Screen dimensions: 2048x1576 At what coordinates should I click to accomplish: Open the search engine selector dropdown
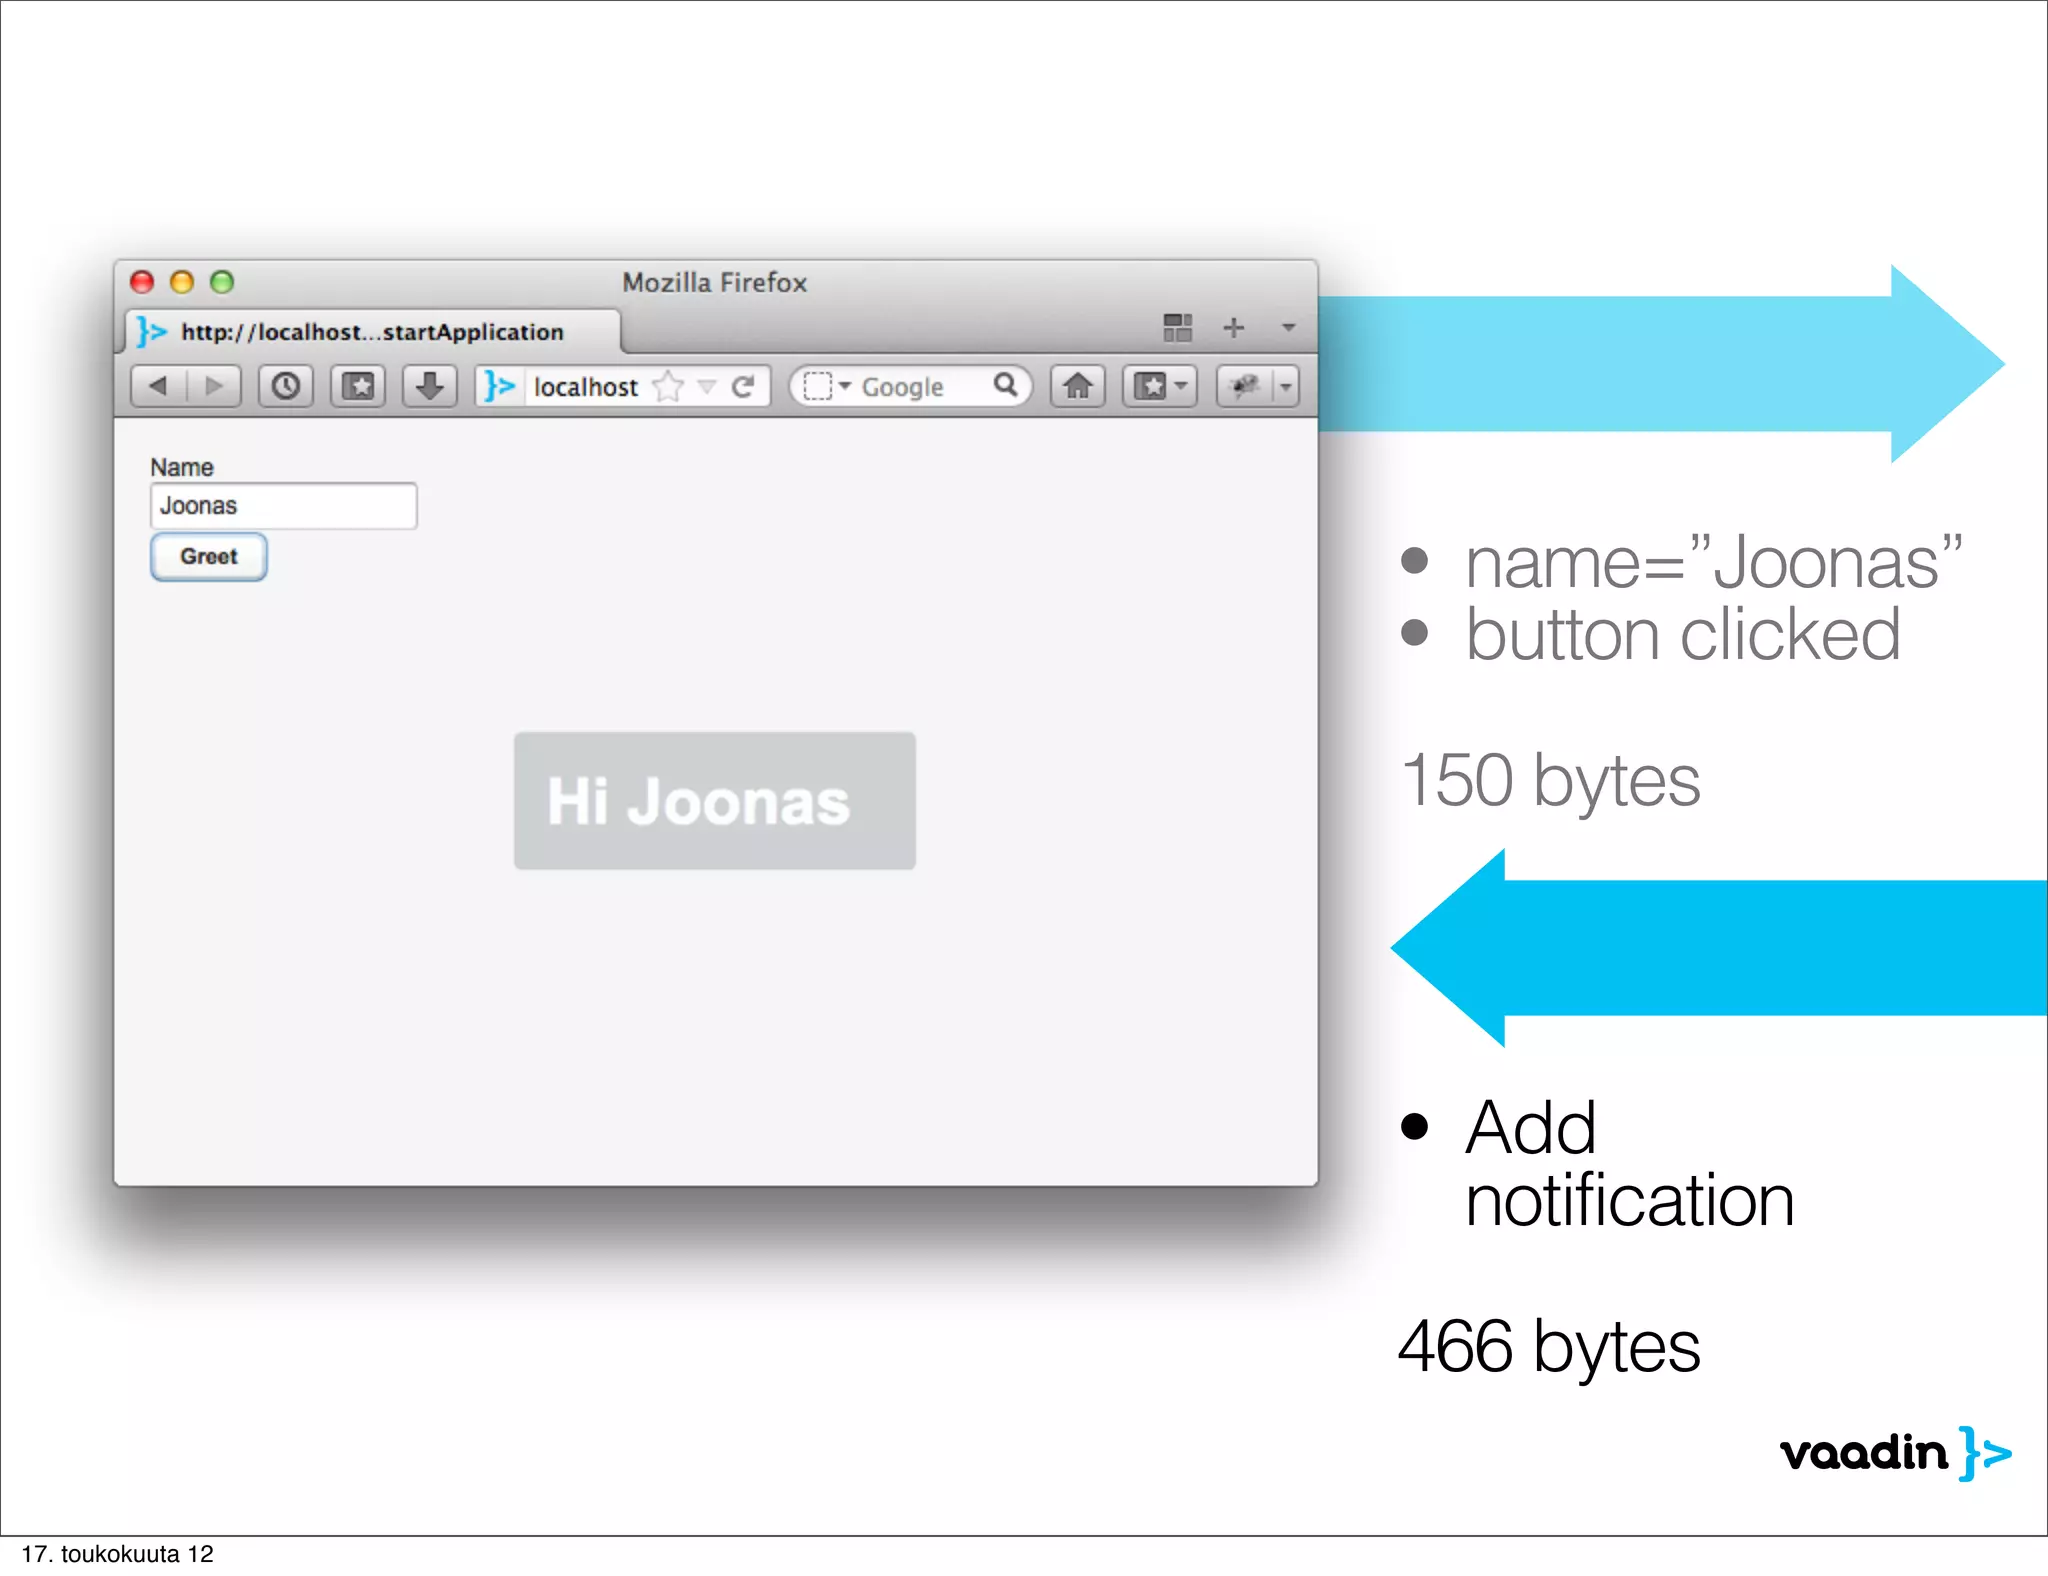tap(826, 386)
